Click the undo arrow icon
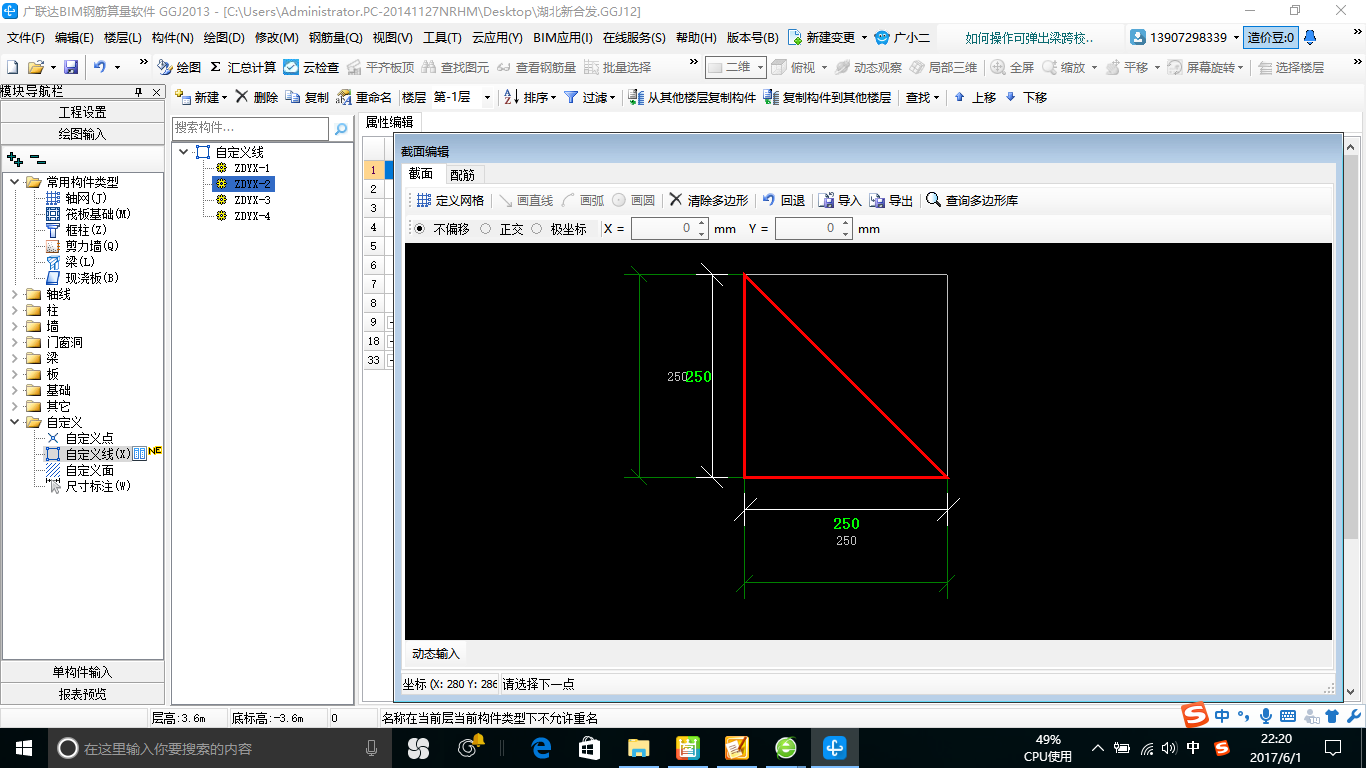The height and width of the screenshot is (768, 1366). [x=100, y=67]
